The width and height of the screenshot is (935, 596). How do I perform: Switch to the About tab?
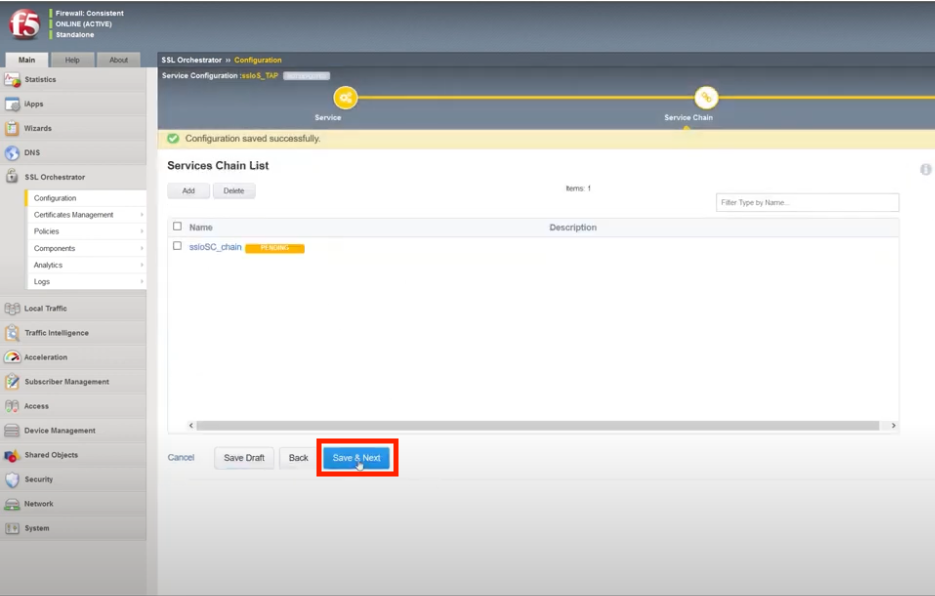coord(119,60)
